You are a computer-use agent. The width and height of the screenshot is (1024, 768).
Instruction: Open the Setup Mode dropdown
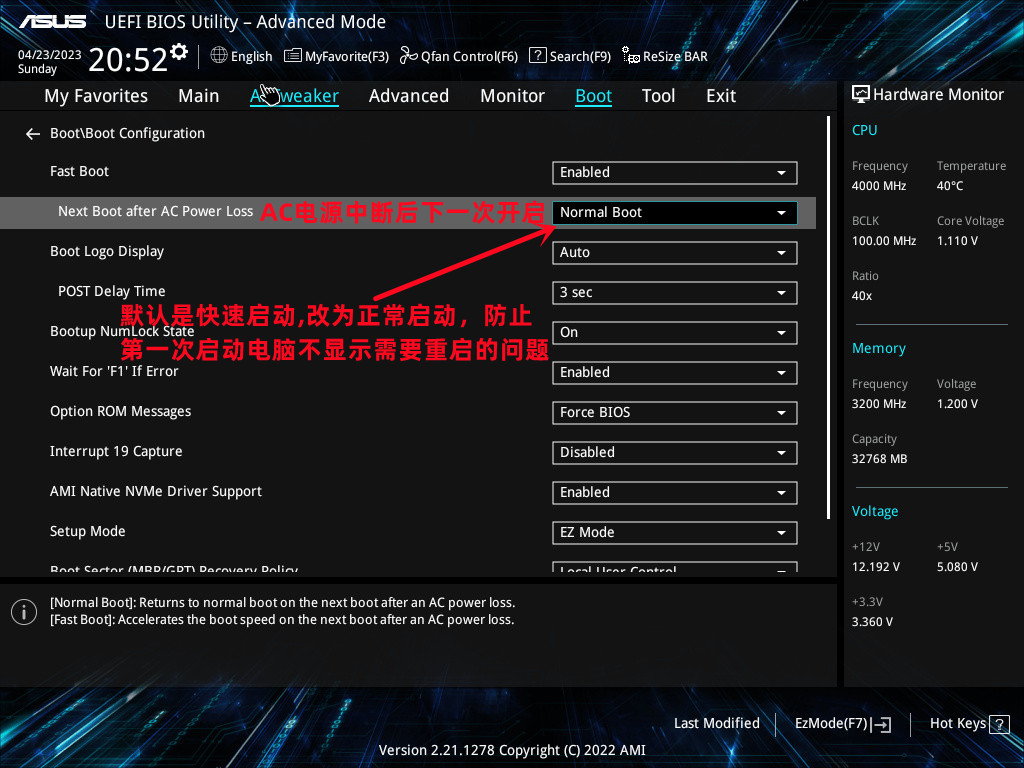click(x=675, y=533)
